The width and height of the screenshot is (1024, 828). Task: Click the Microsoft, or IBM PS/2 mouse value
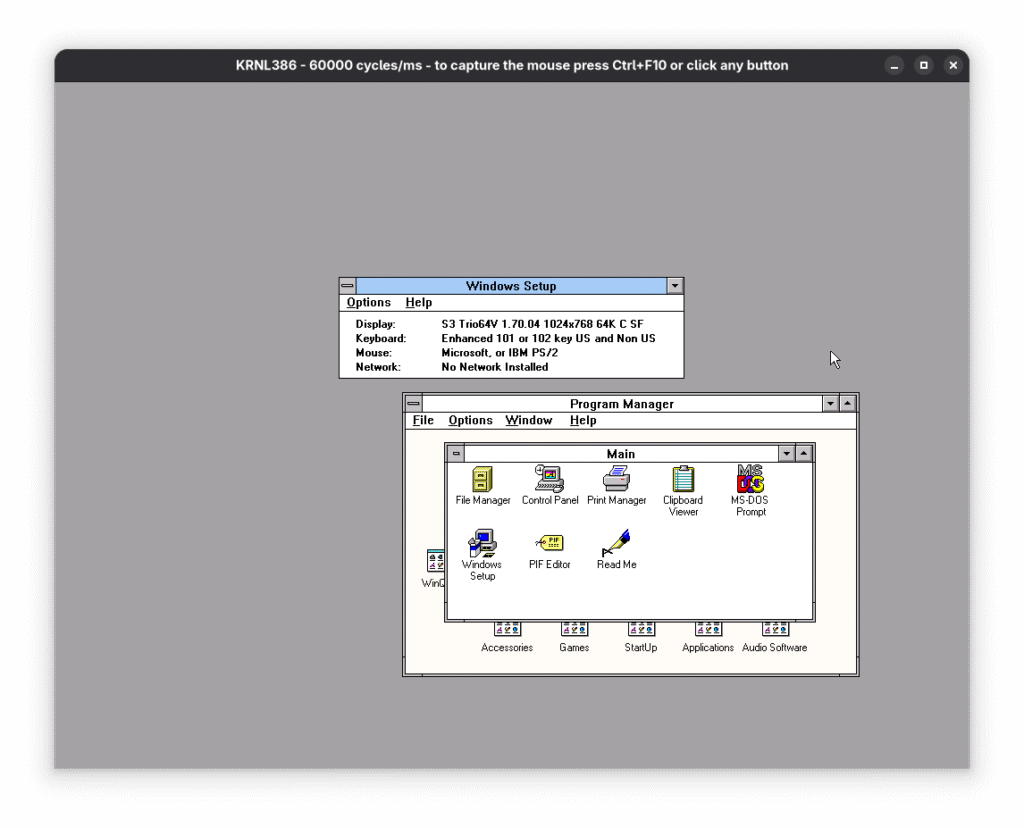[500, 353]
